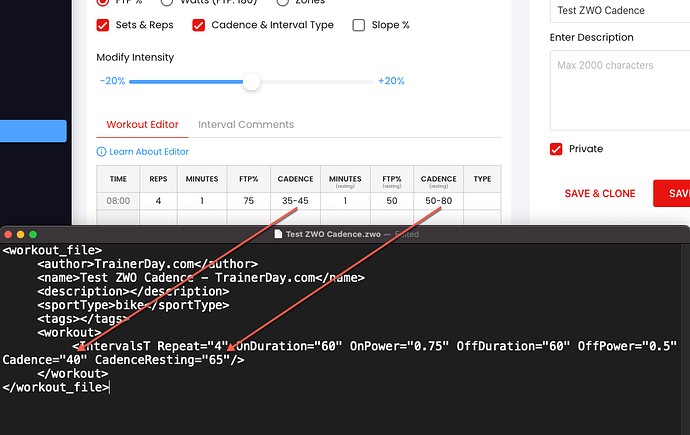This screenshot has width=690, height=435.
Task: Uncheck Cadence & Interval Type checkbox
Action: tap(198, 25)
